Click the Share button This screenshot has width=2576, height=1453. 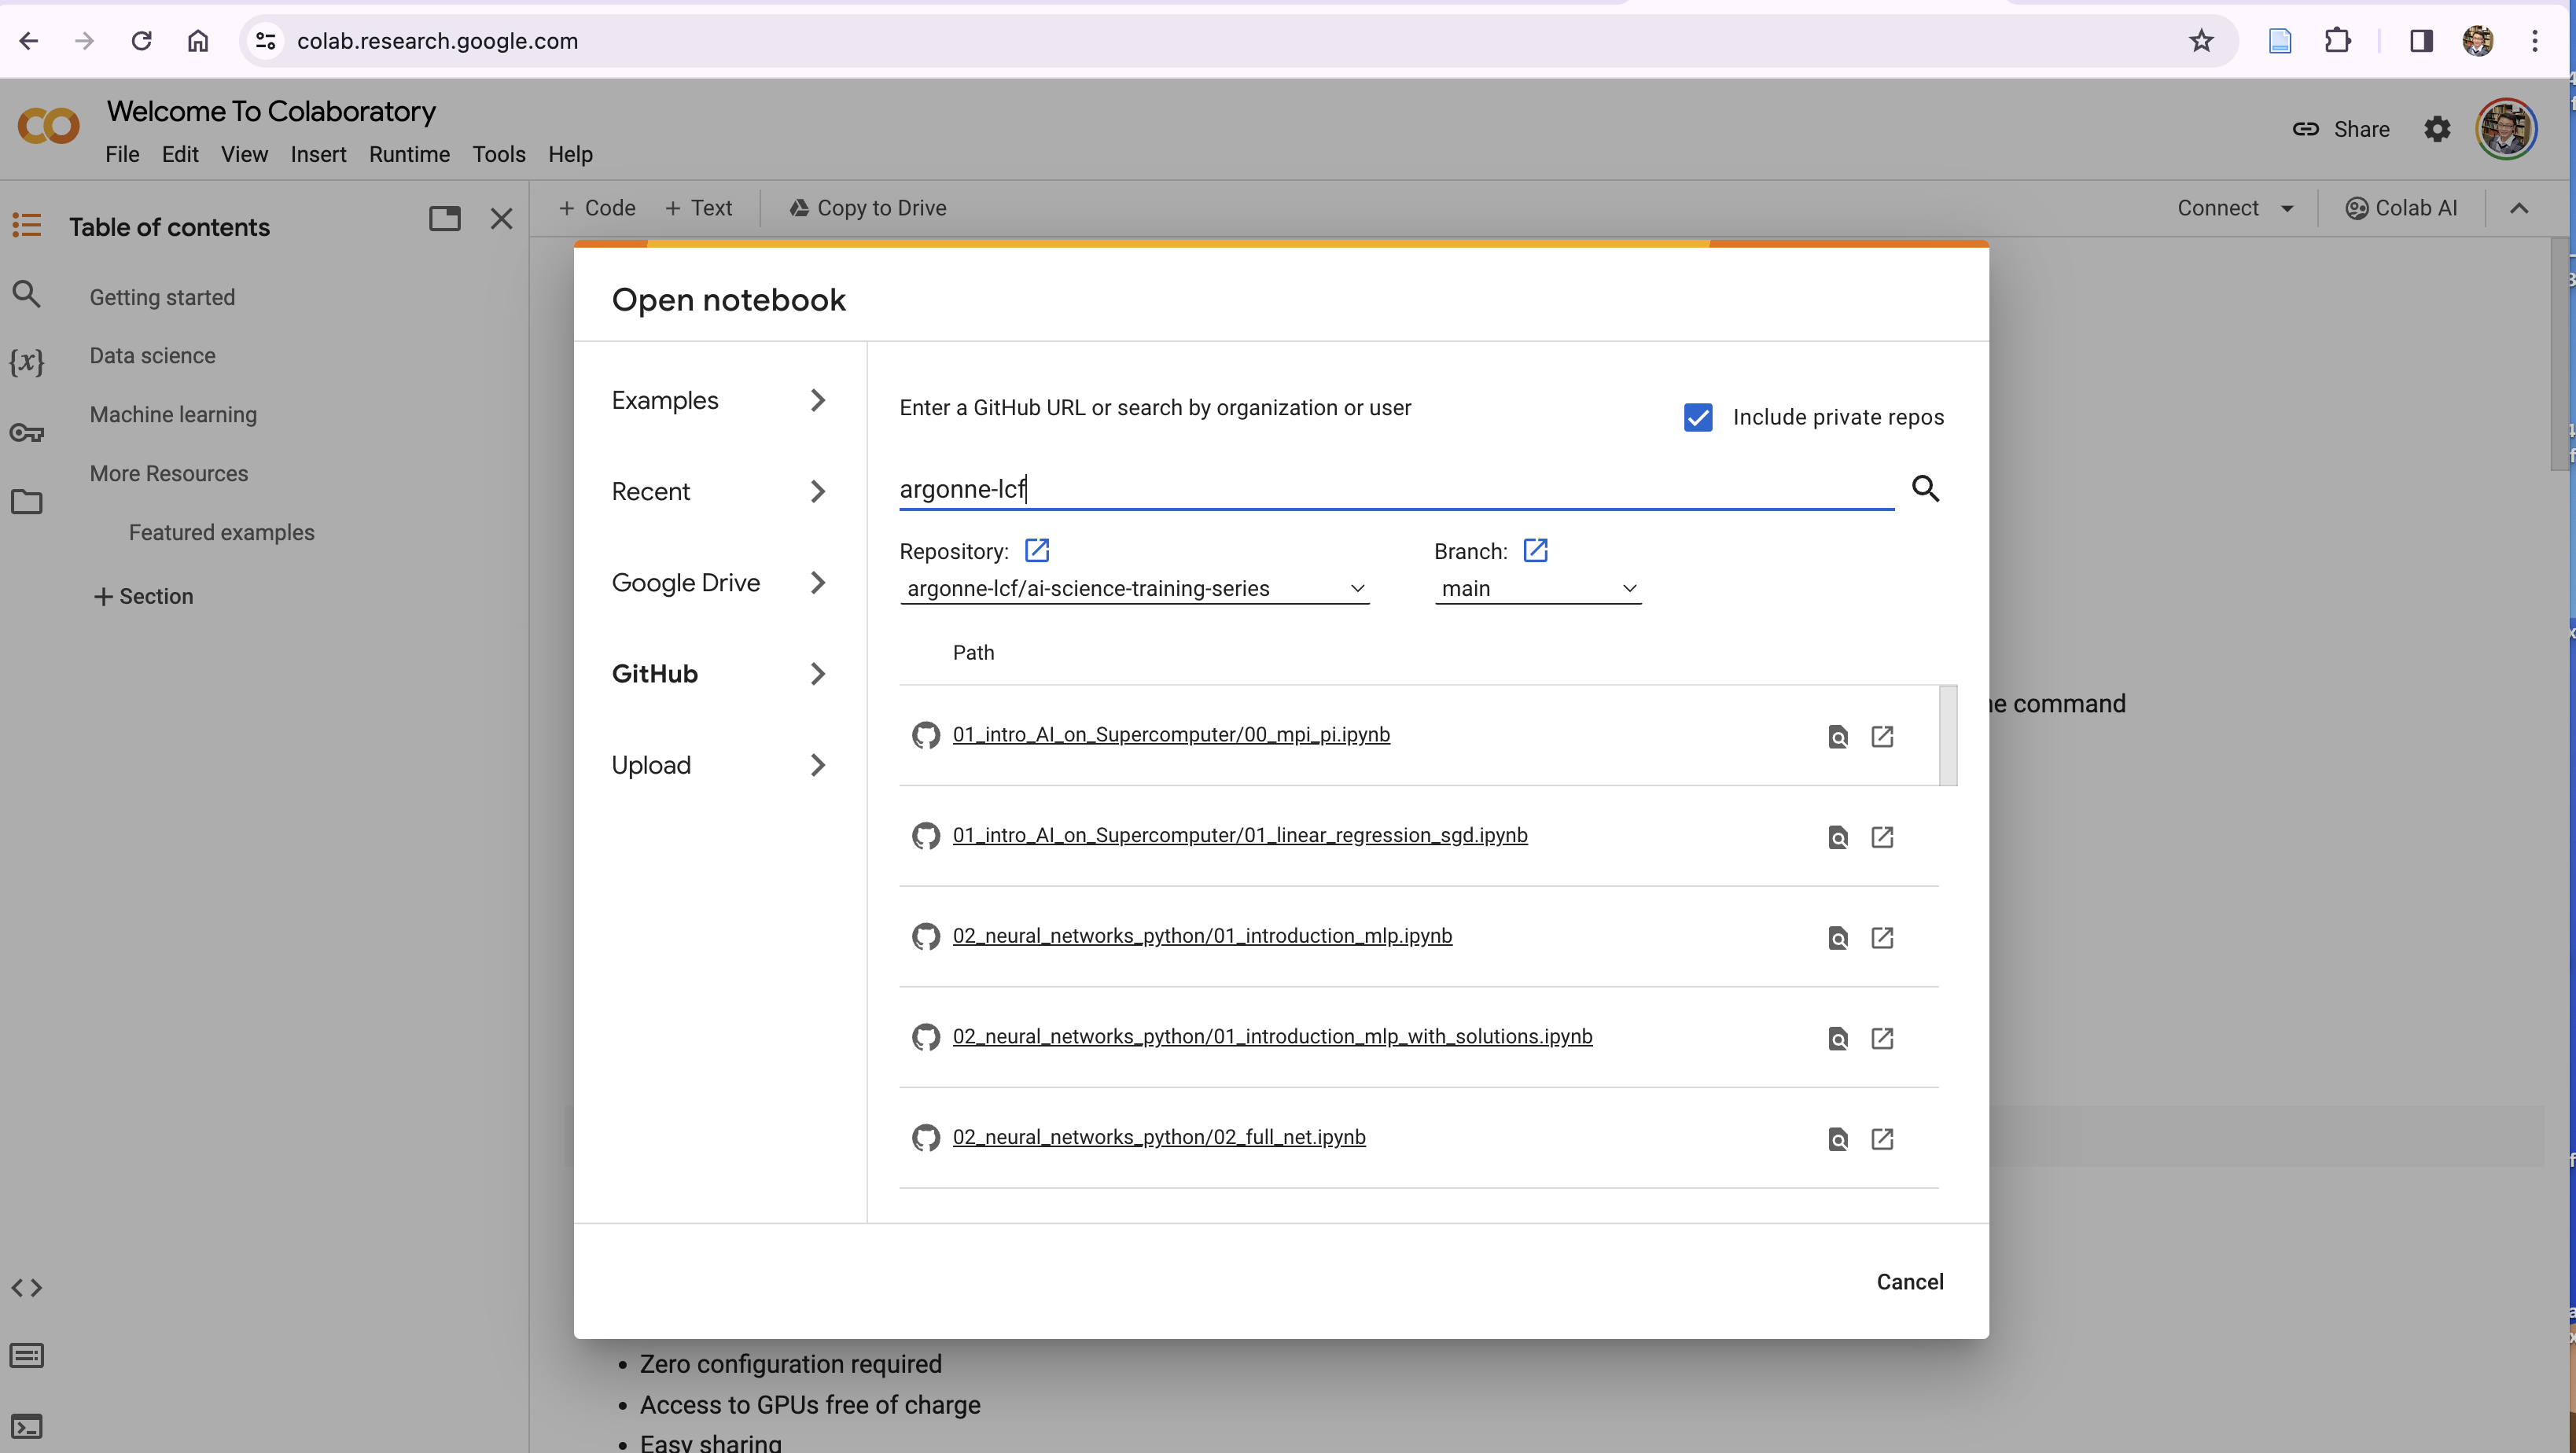coord(2341,129)
